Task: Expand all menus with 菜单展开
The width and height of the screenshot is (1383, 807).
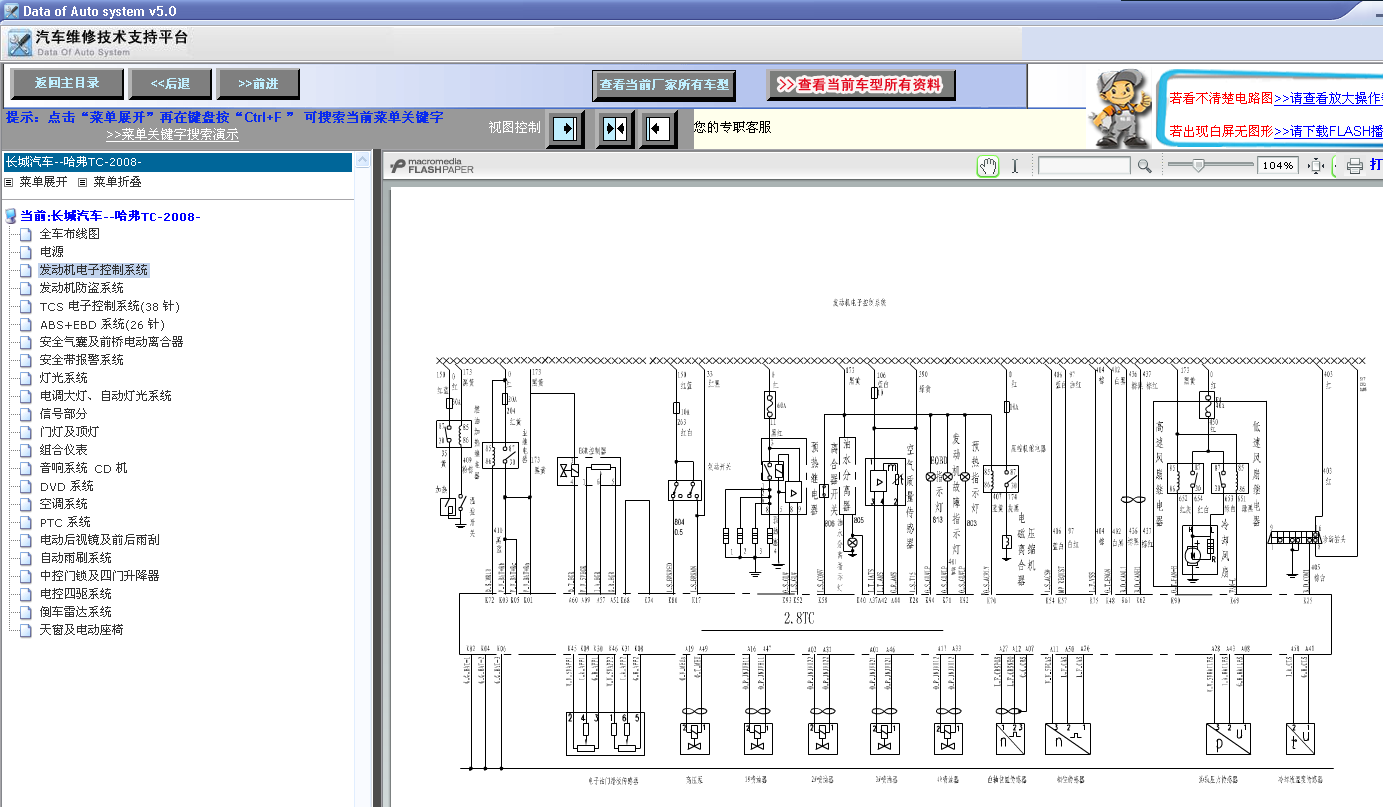Action: (43, 182)
